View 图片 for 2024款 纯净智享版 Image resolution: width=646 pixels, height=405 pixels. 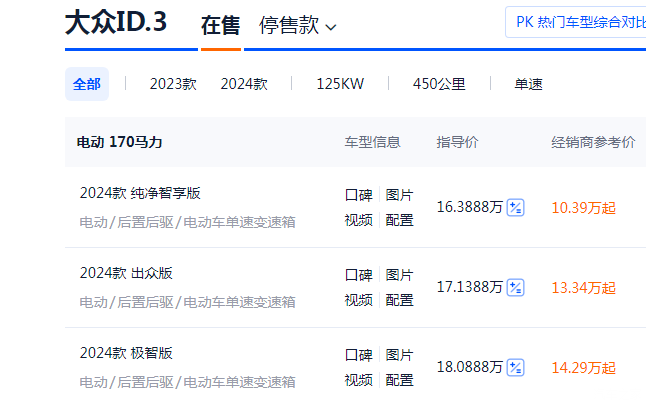tap(399, 195)
